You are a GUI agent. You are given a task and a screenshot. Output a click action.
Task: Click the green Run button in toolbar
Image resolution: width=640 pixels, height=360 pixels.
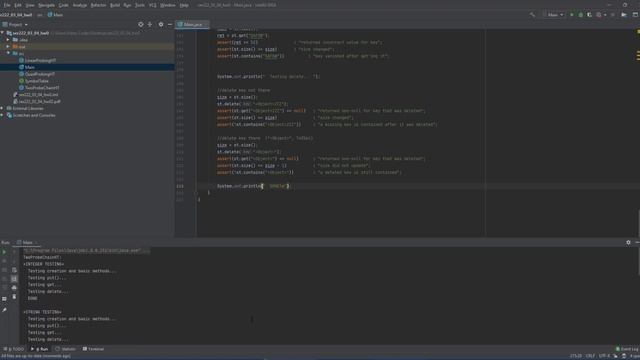pyautogui.click(x=571, y=15)
